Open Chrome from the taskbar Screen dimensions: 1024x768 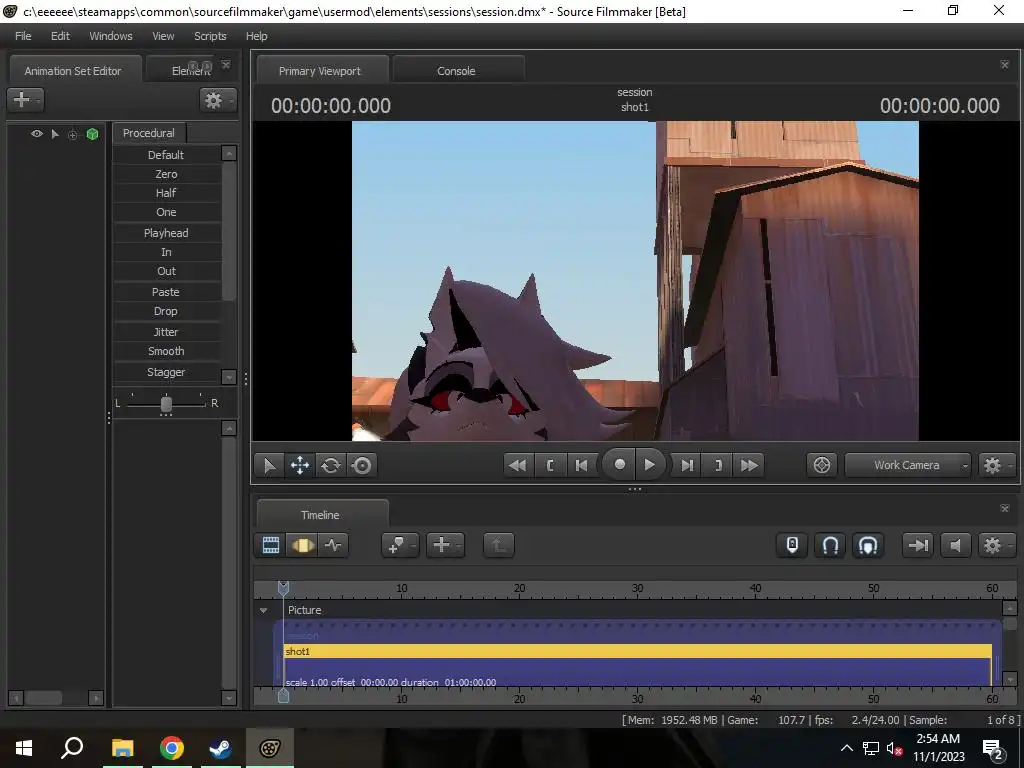click(x=172, y=748)
